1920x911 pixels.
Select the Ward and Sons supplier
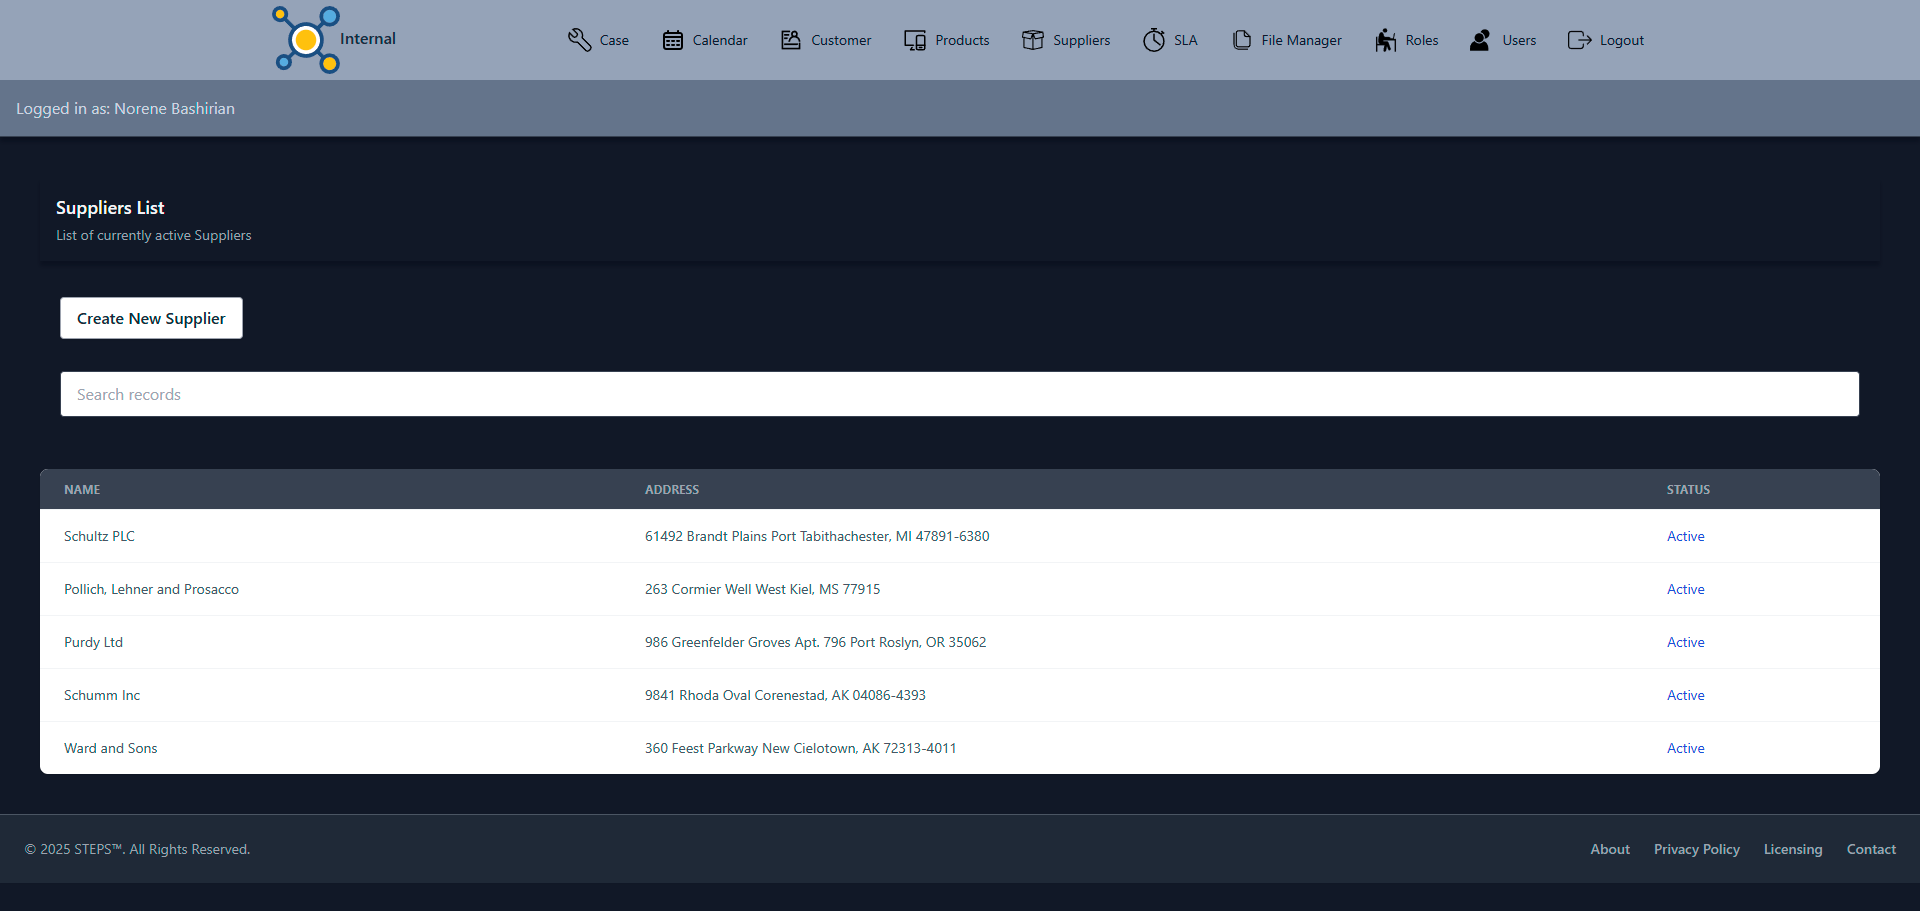pyautogui.click(x=110, y=748)
